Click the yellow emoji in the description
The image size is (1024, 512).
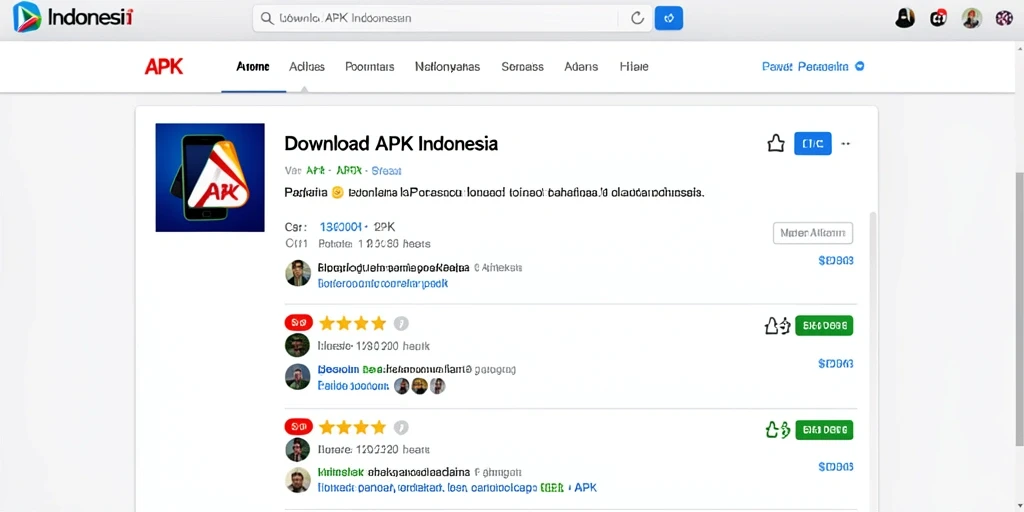(x=338, y=193)
